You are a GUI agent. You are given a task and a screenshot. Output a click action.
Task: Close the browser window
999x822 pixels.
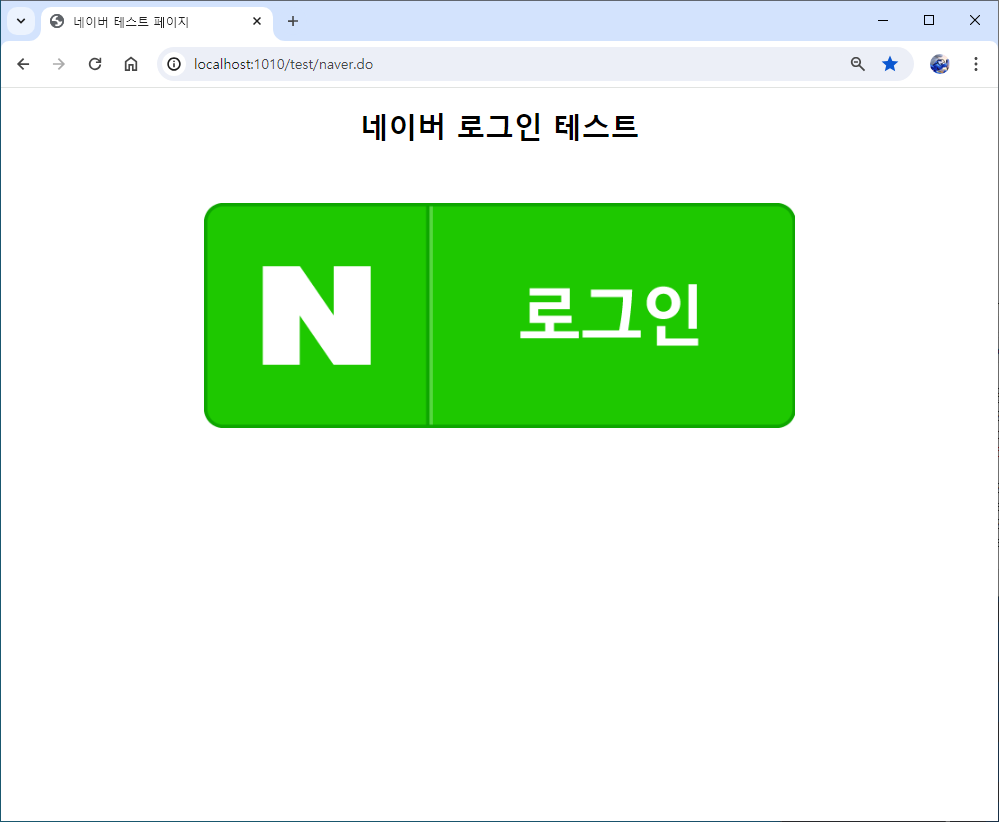point(974,20)
